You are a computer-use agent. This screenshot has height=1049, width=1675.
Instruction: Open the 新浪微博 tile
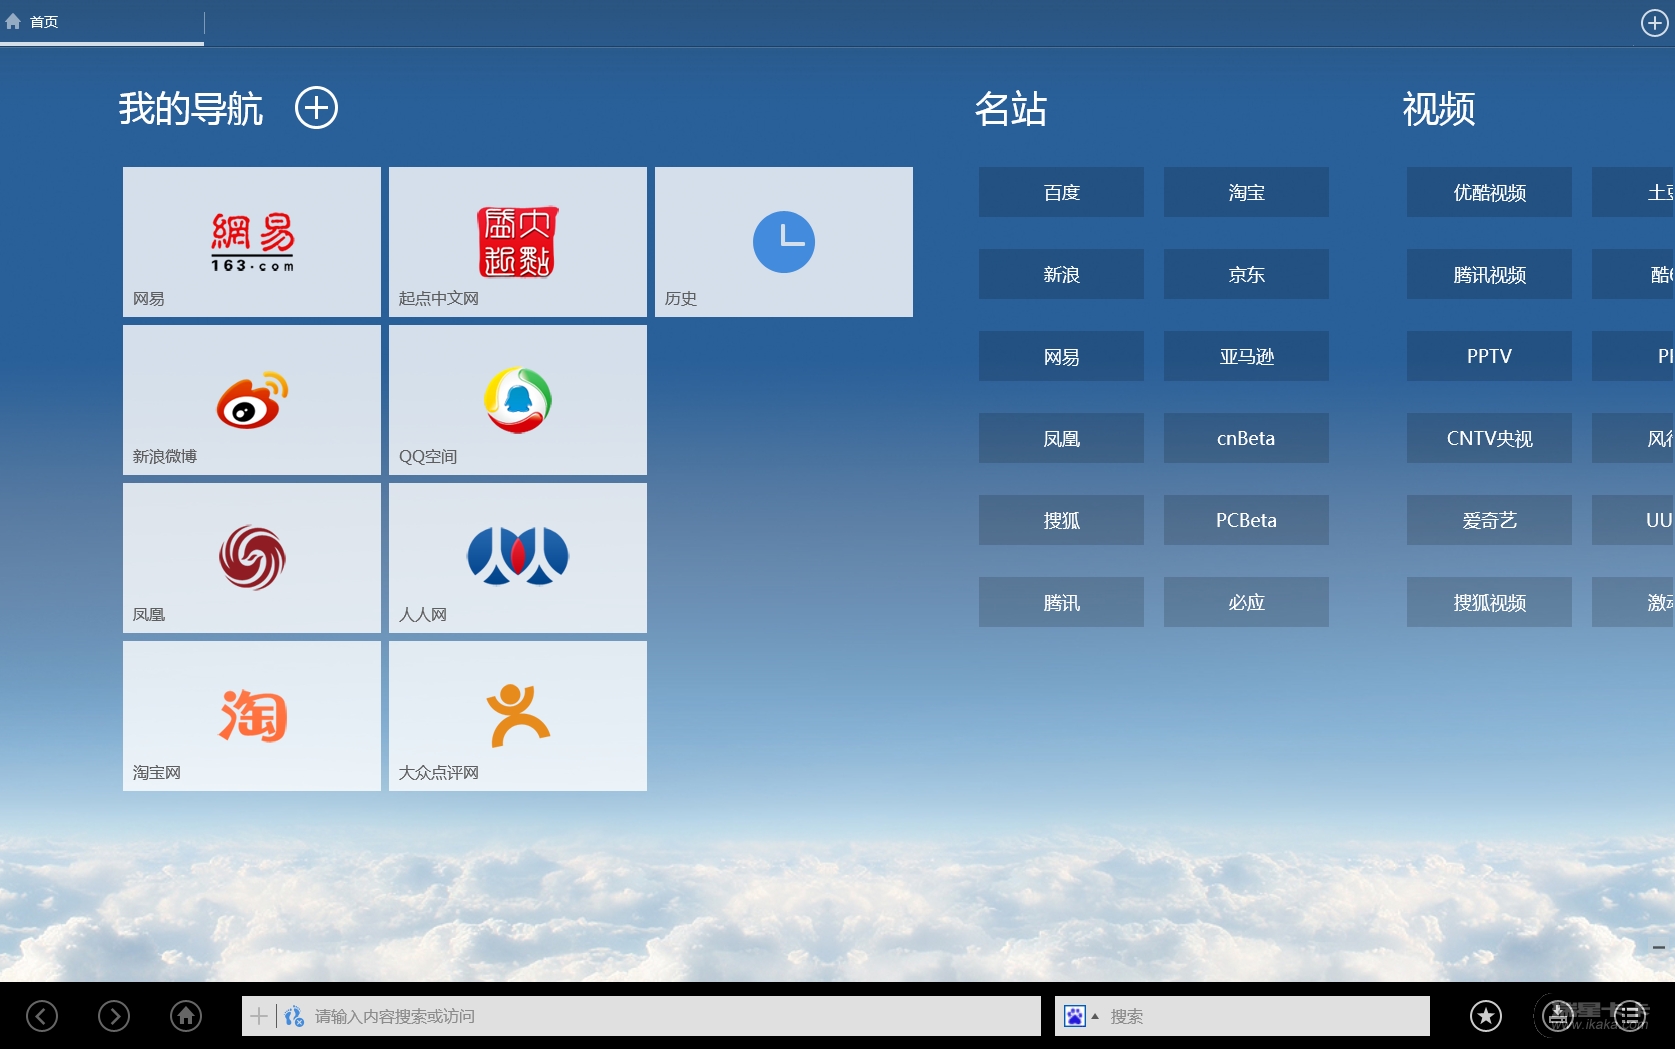(252, 400)
